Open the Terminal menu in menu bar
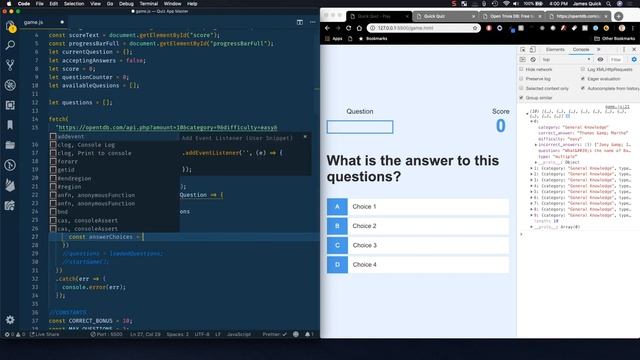Viewport: 640px width, 360px height. (149, 4)
